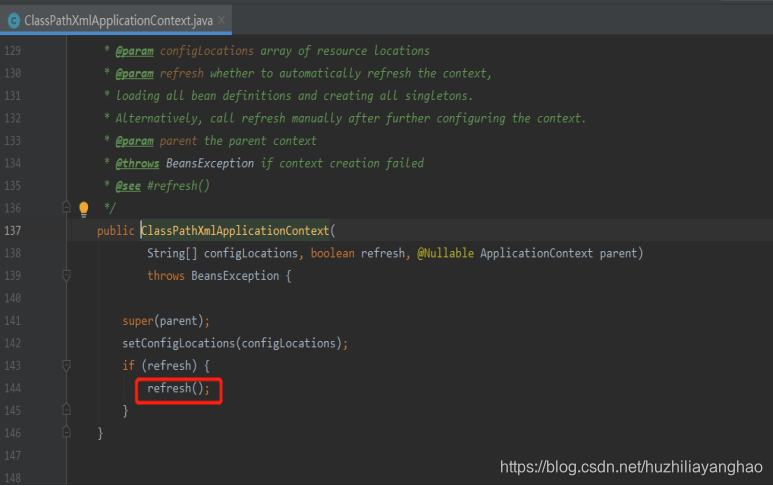Click line number 129 in the gutter

pos(13,50)
